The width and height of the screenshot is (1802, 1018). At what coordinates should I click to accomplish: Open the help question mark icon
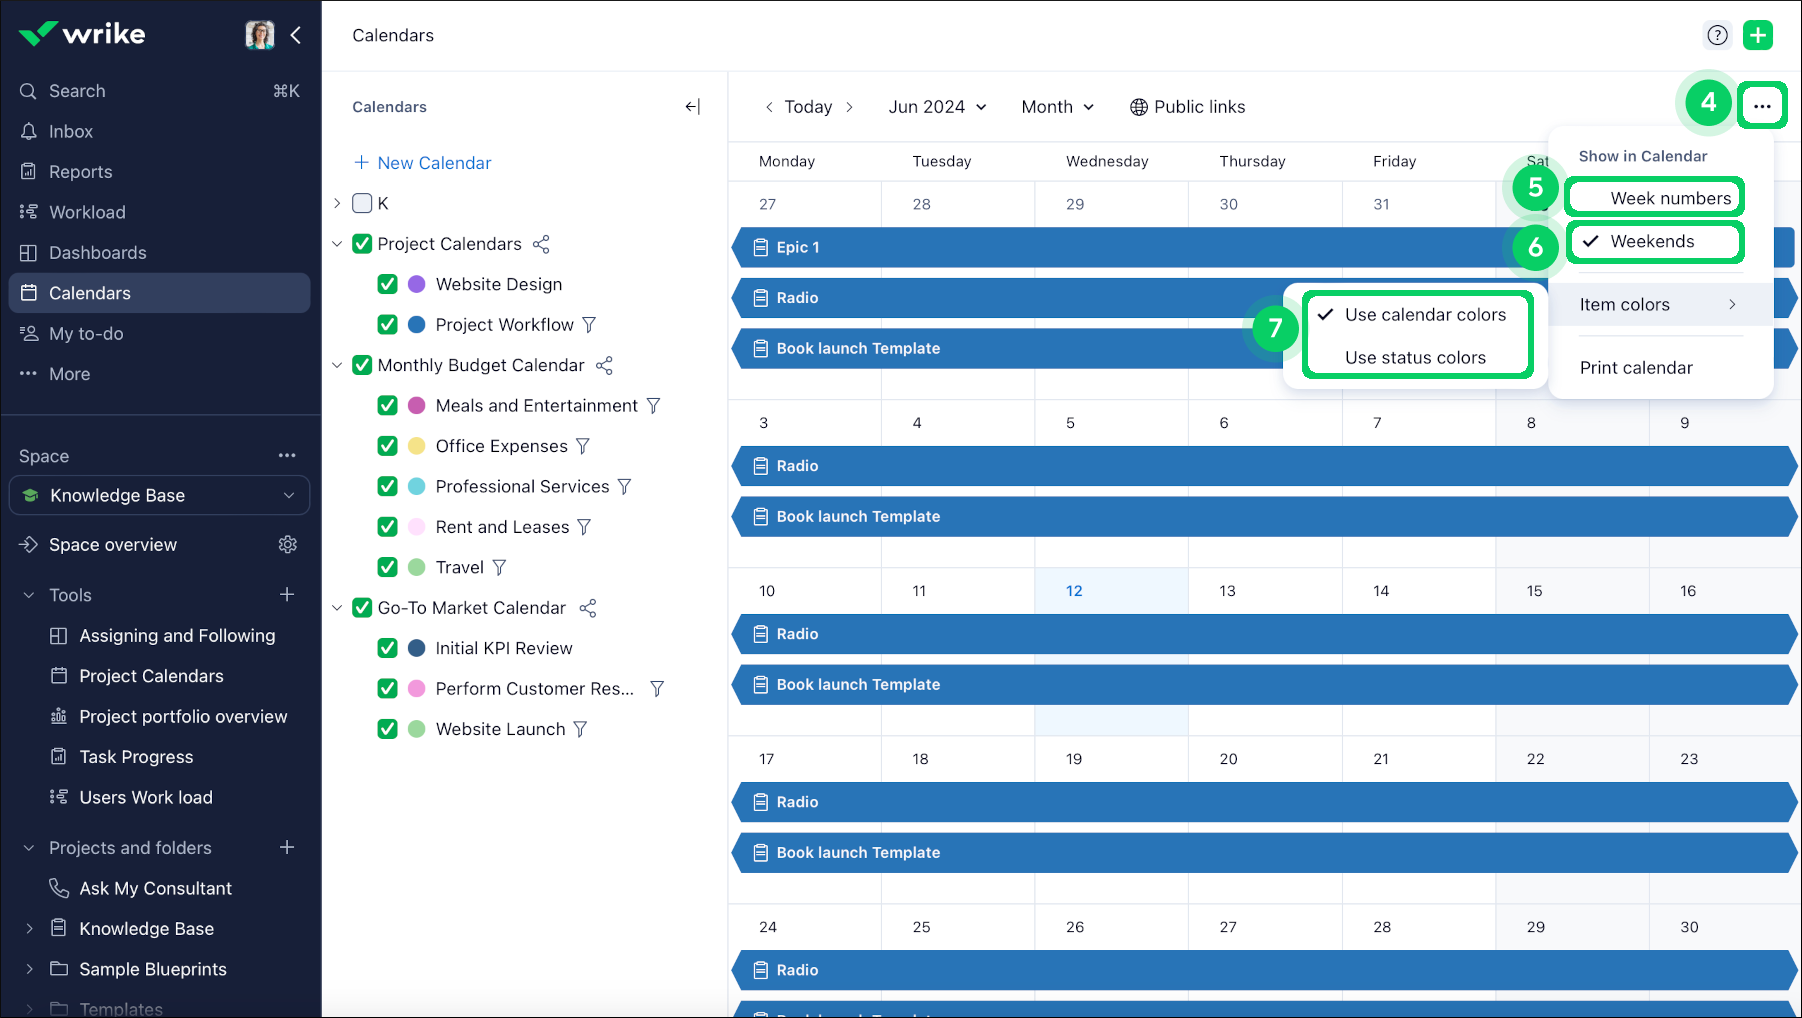tap(1717, 35)
